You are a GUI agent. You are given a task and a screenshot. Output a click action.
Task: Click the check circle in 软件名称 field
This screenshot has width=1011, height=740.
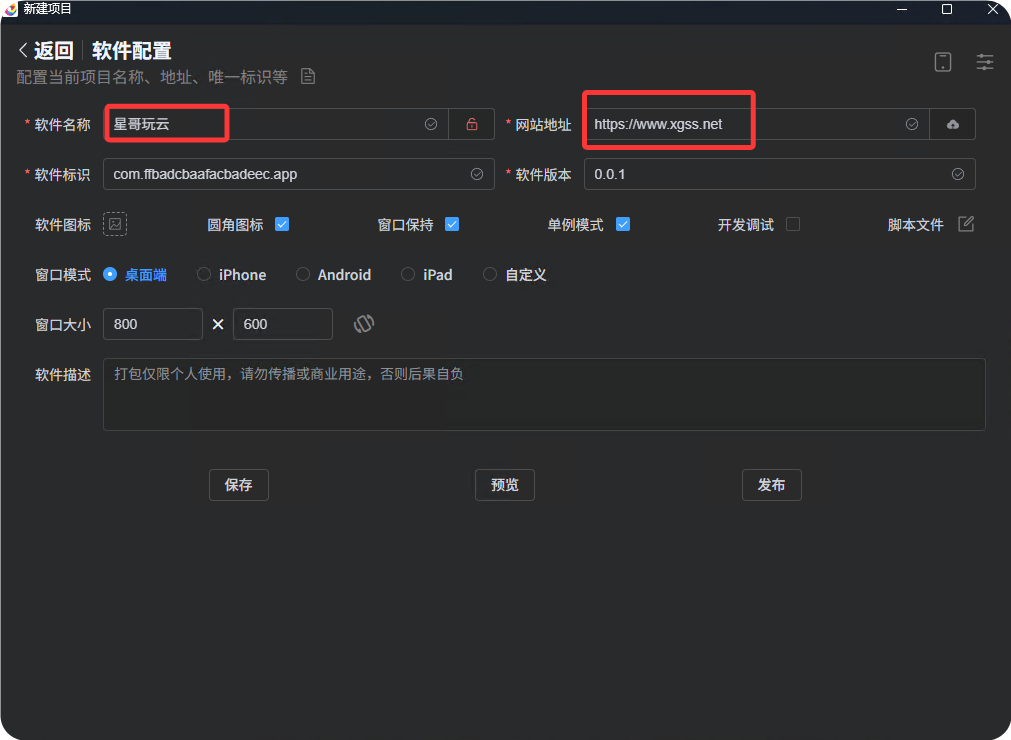(x=431, y=124)
